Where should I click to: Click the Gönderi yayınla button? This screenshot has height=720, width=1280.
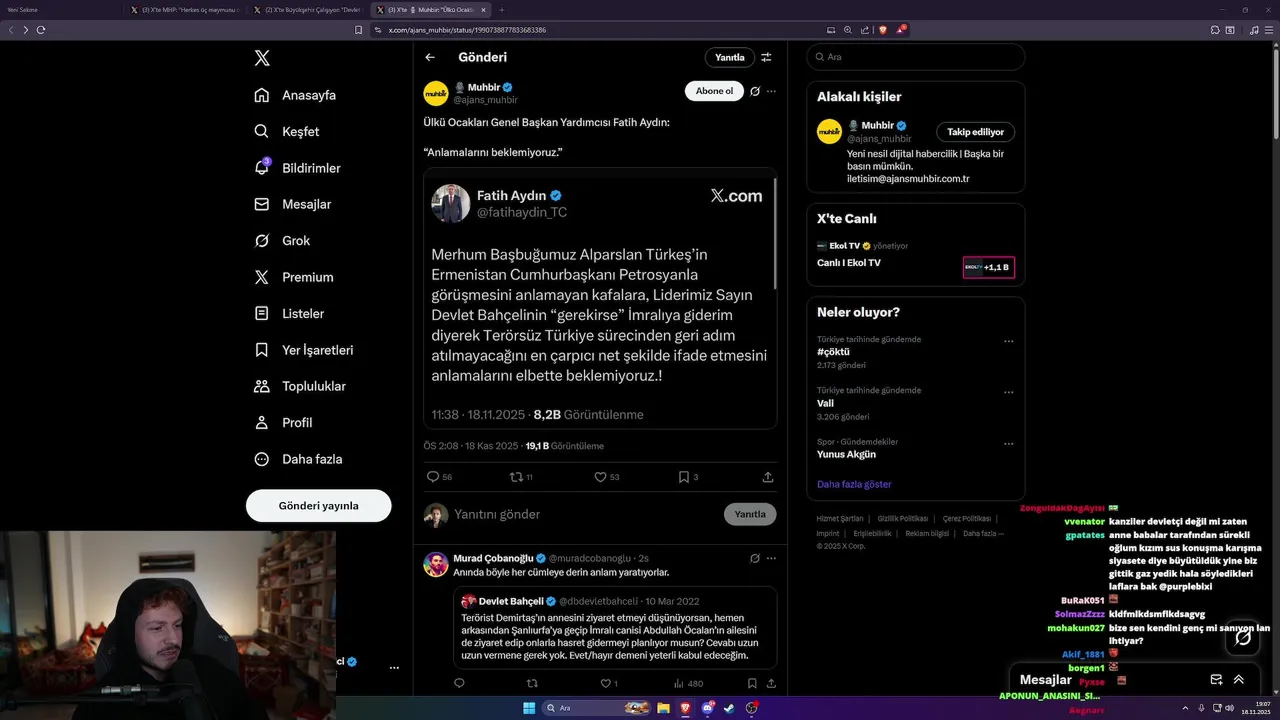(x=318, y=506)
